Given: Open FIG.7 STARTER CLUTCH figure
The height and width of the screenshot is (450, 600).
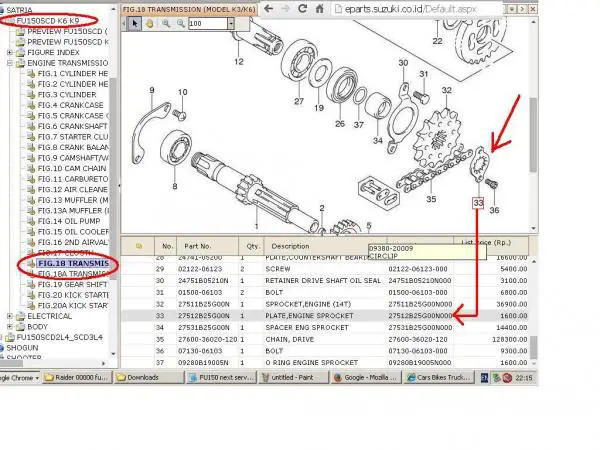Looking at the screenshot, I should [x=73, y=137].
